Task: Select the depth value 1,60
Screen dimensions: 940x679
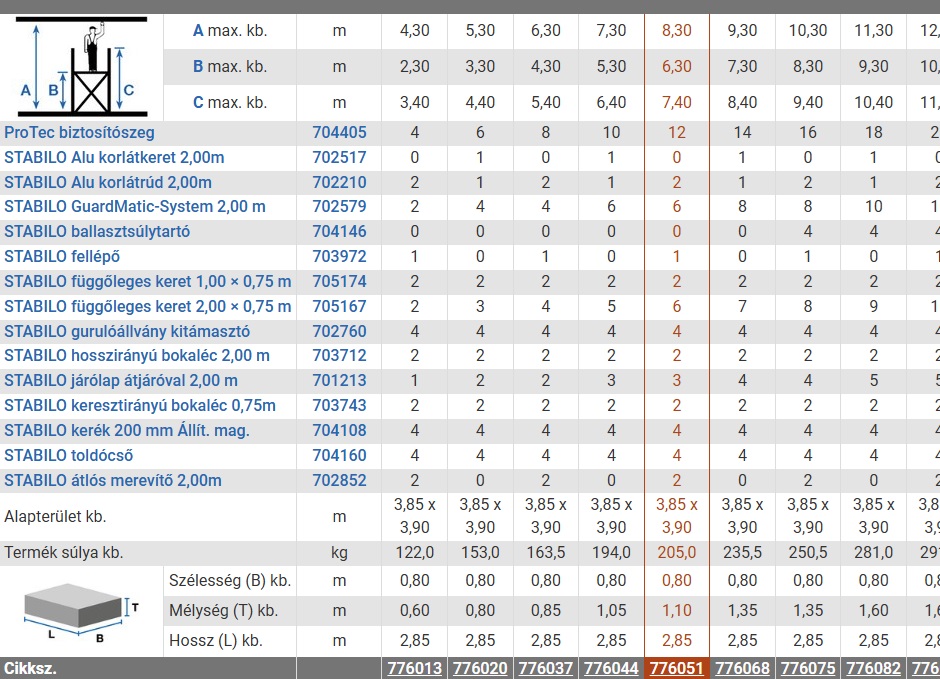Action: point(873,611)
